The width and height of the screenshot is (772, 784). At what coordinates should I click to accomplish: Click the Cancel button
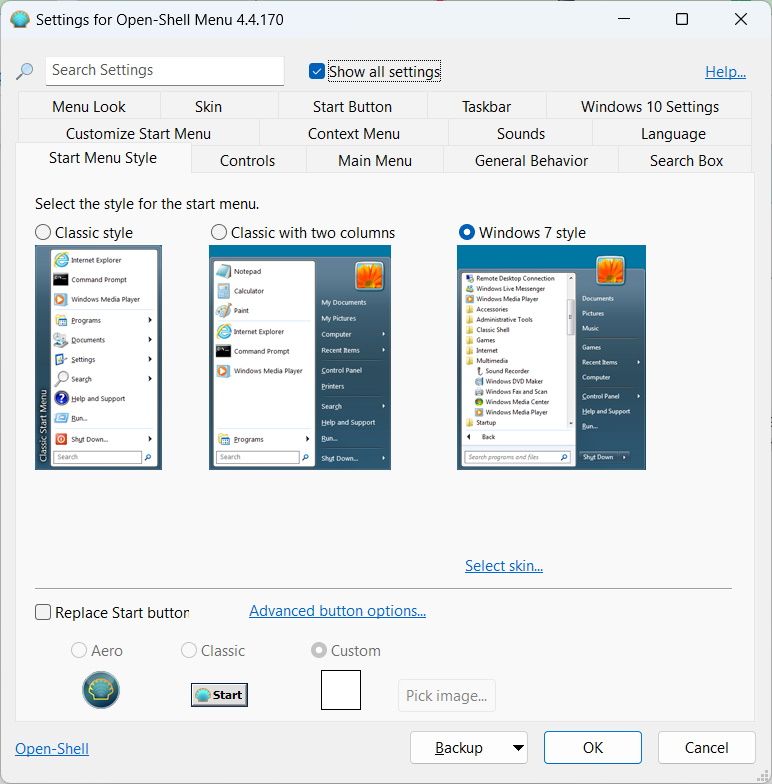coord(706,748)
